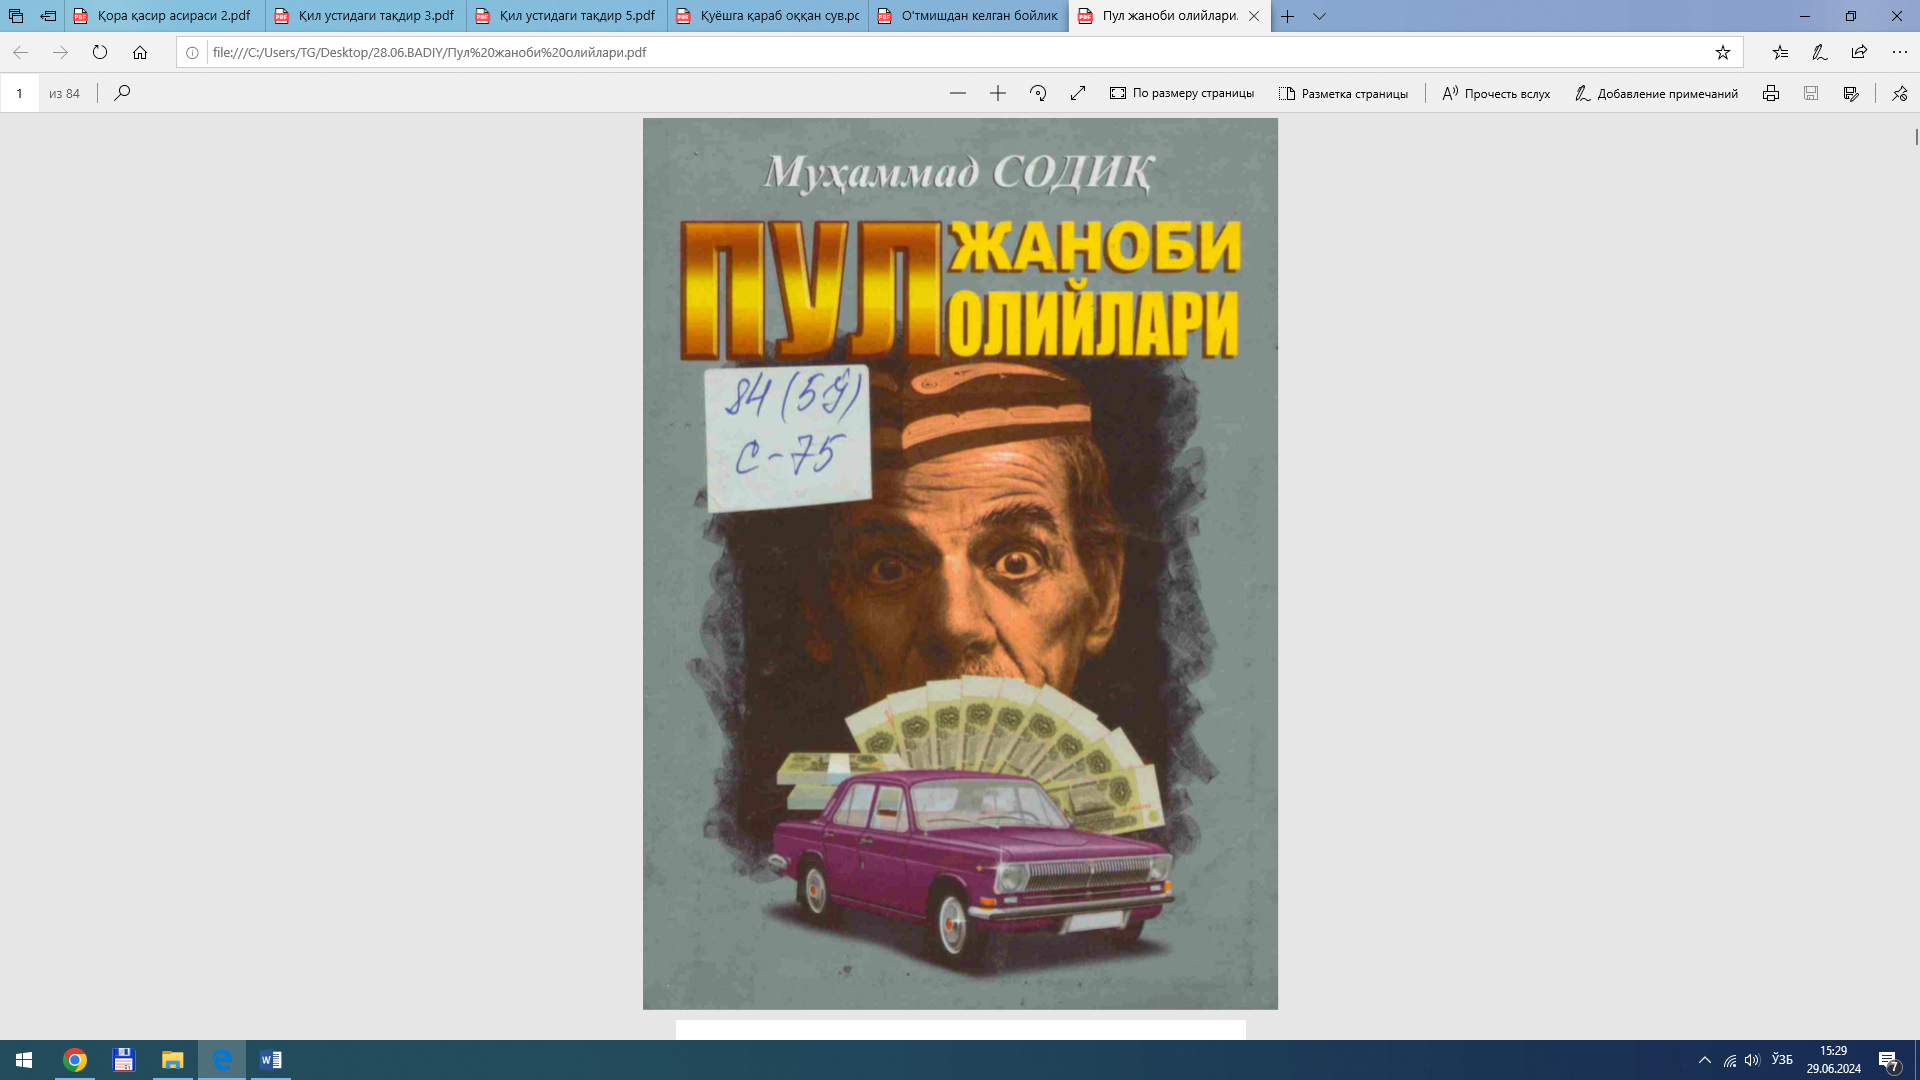Image resolution: width=1920 pixels, height=1080 pixels.
Task: Pin the PDF toolbar
Action: tap(1899, 93)
